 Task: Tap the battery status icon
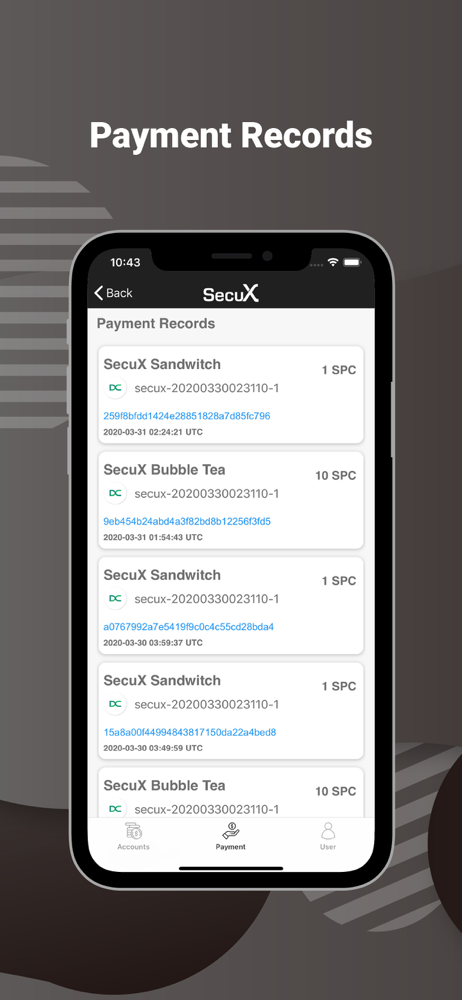tap(352, 262)
